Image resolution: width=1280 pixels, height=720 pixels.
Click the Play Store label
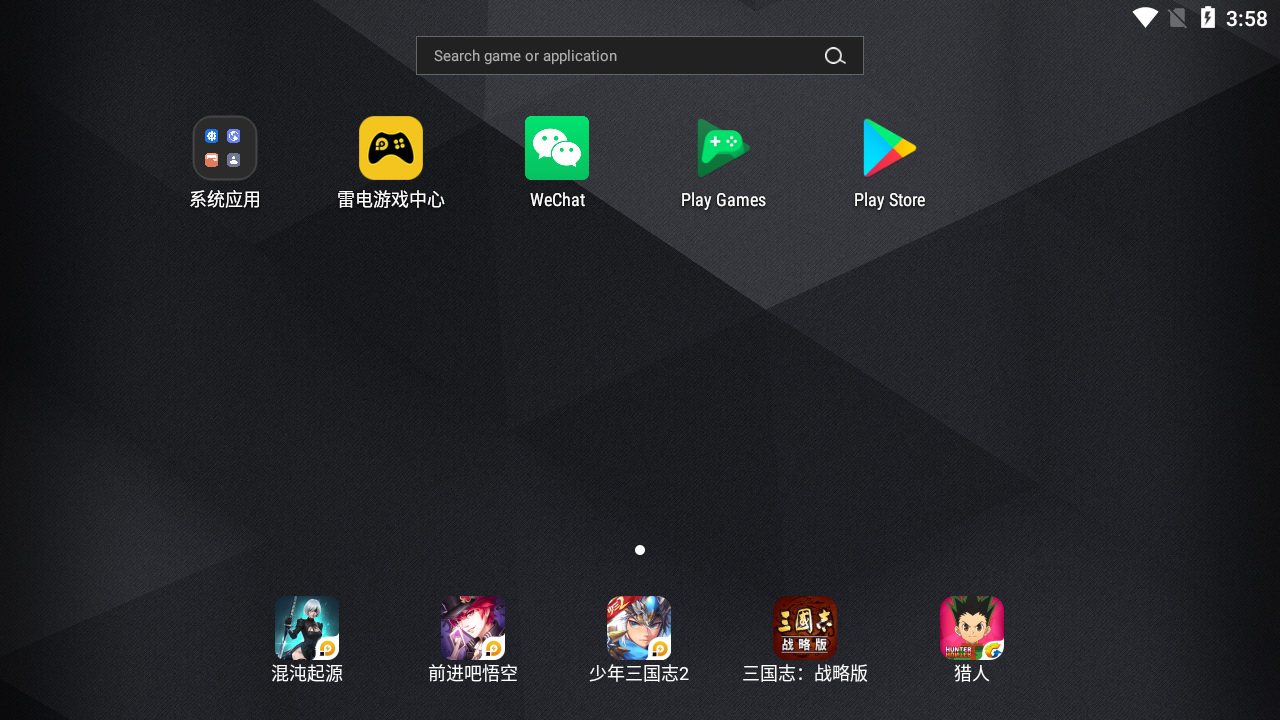click(889, 200)
